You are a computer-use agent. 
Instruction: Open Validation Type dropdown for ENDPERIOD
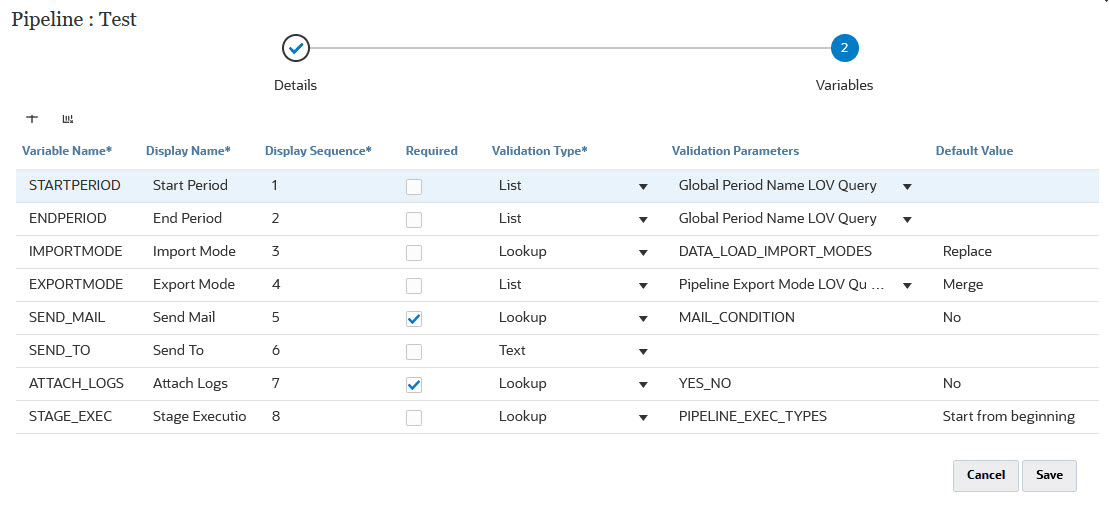643,219
